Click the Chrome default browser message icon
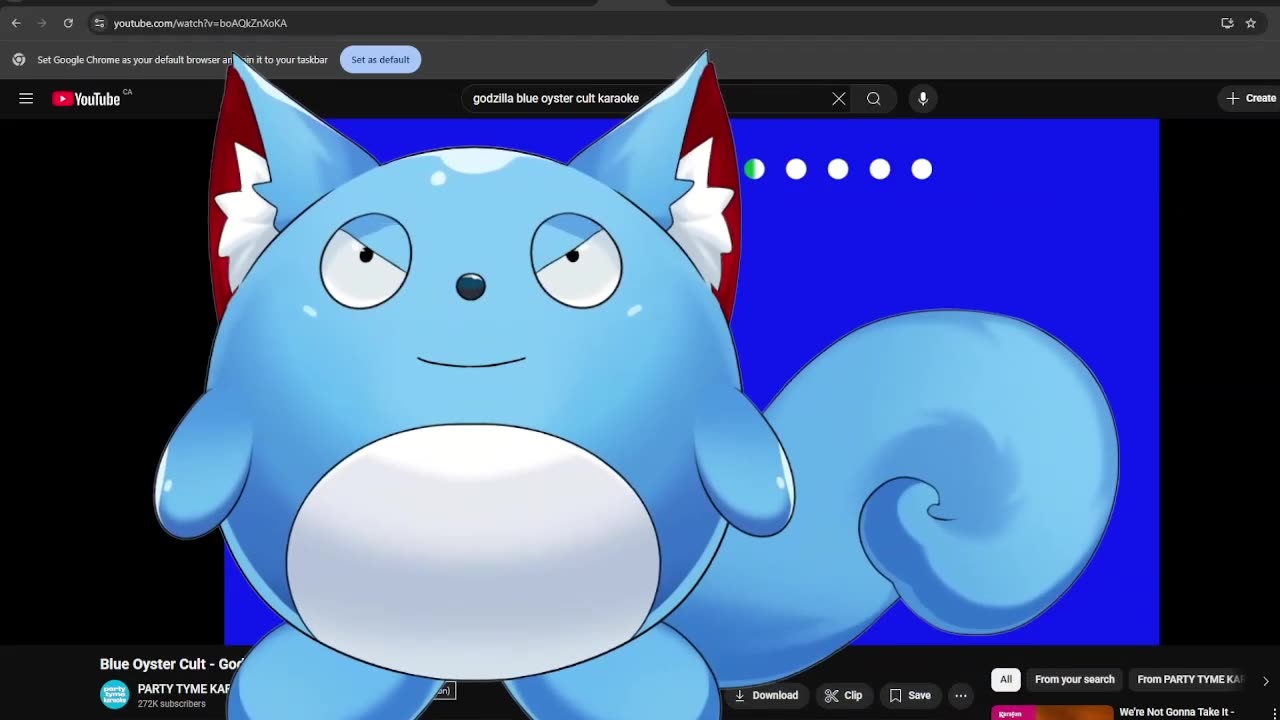Screen dimensions: 1280x720 (18, 60)
